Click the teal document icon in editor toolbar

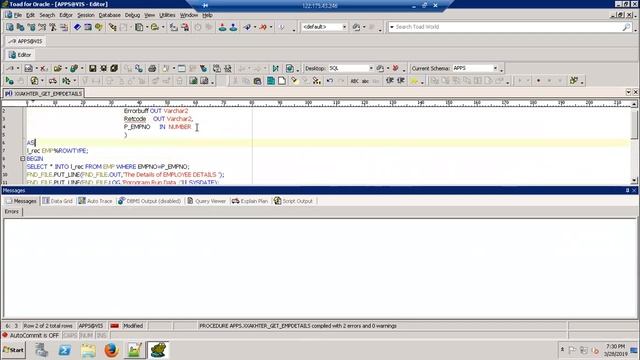(271, 81)
